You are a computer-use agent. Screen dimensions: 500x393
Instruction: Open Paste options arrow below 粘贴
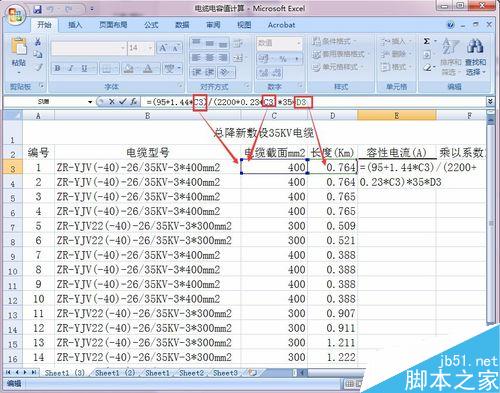point(19,72)
